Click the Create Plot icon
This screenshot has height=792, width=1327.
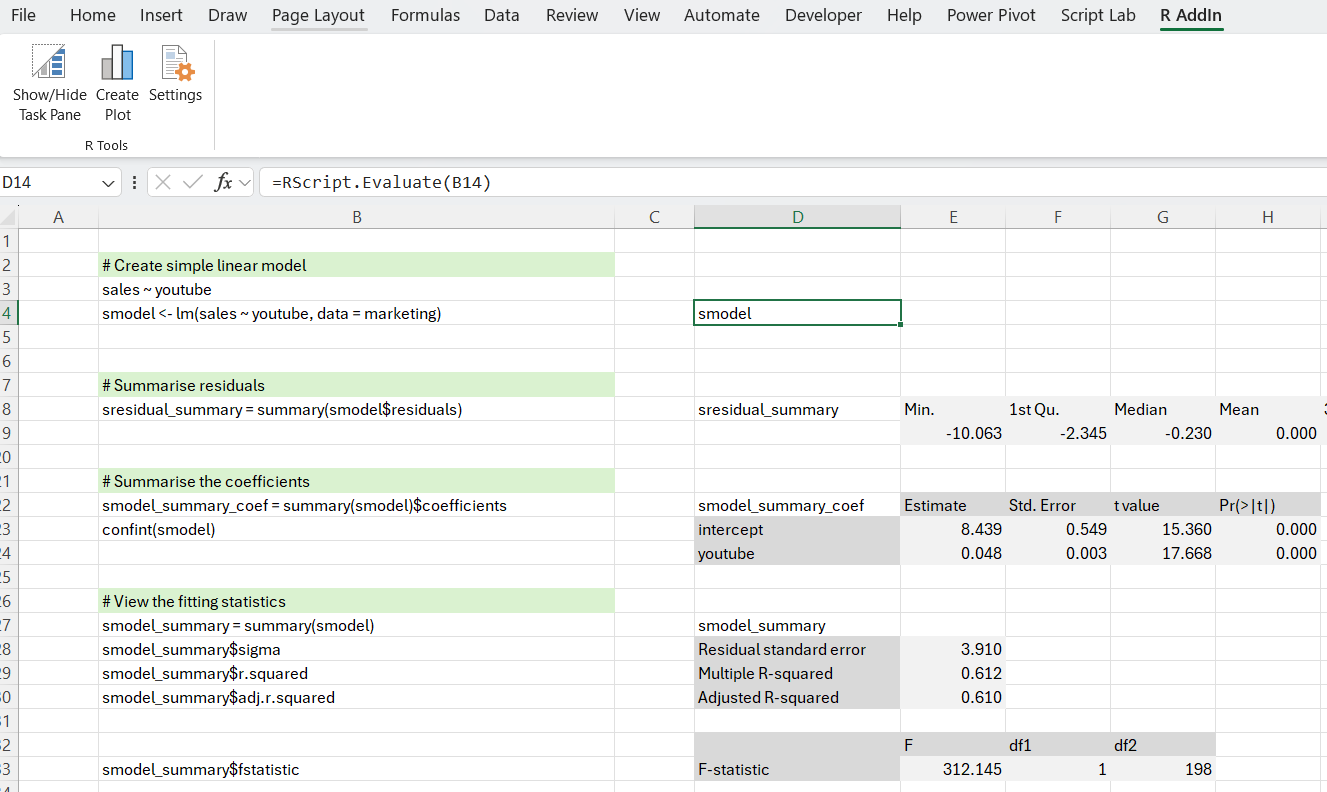click(x=117, y=62)
